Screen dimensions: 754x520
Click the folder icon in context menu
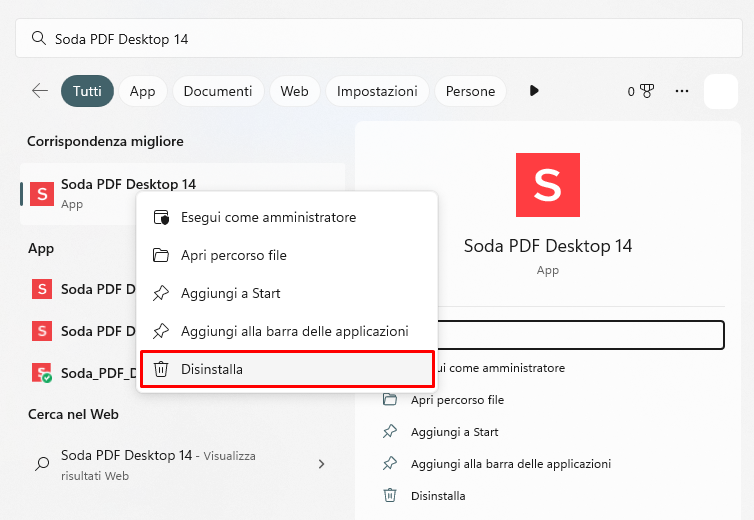coord(161,255)
